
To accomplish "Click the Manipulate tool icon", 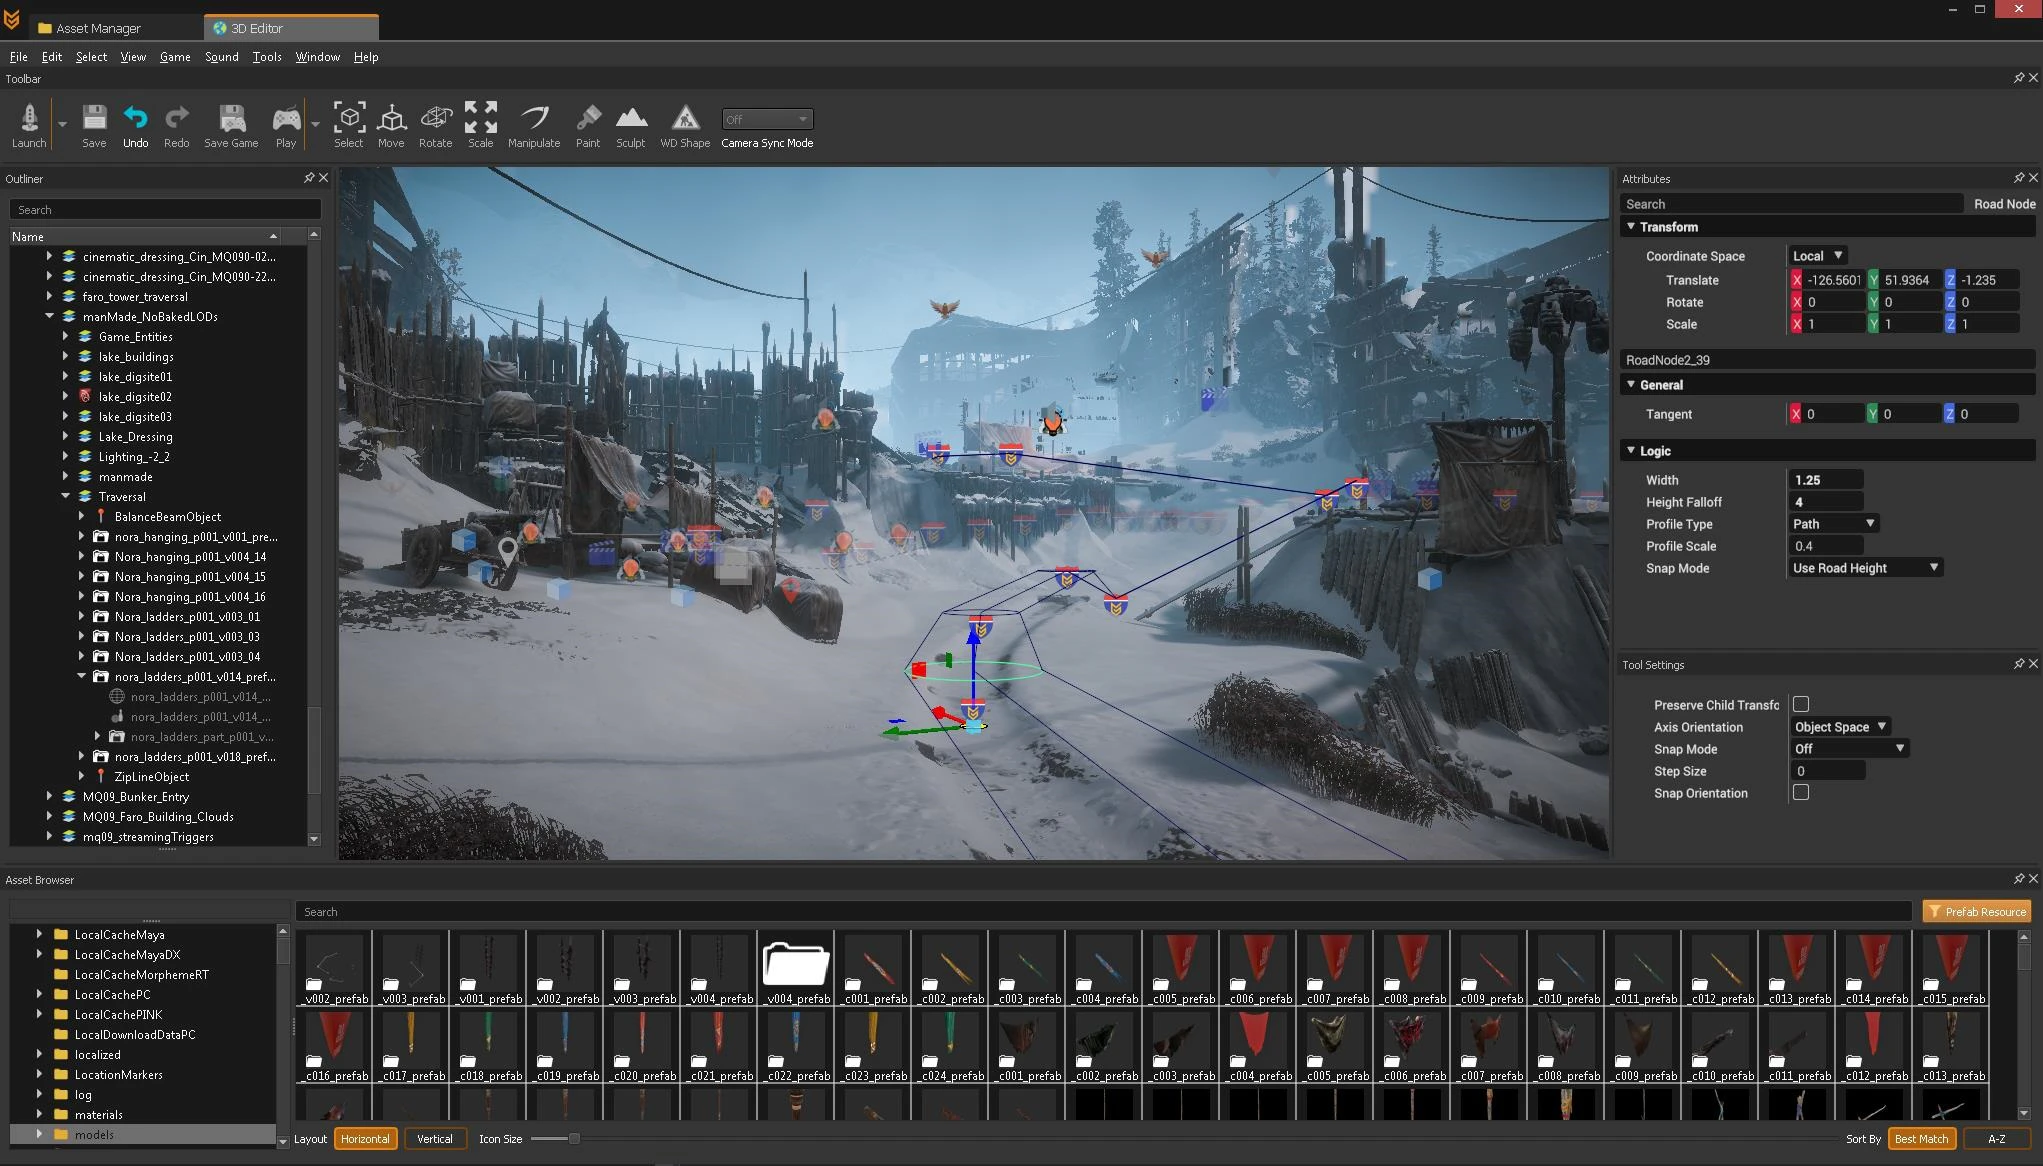I will tap(534, 119).
